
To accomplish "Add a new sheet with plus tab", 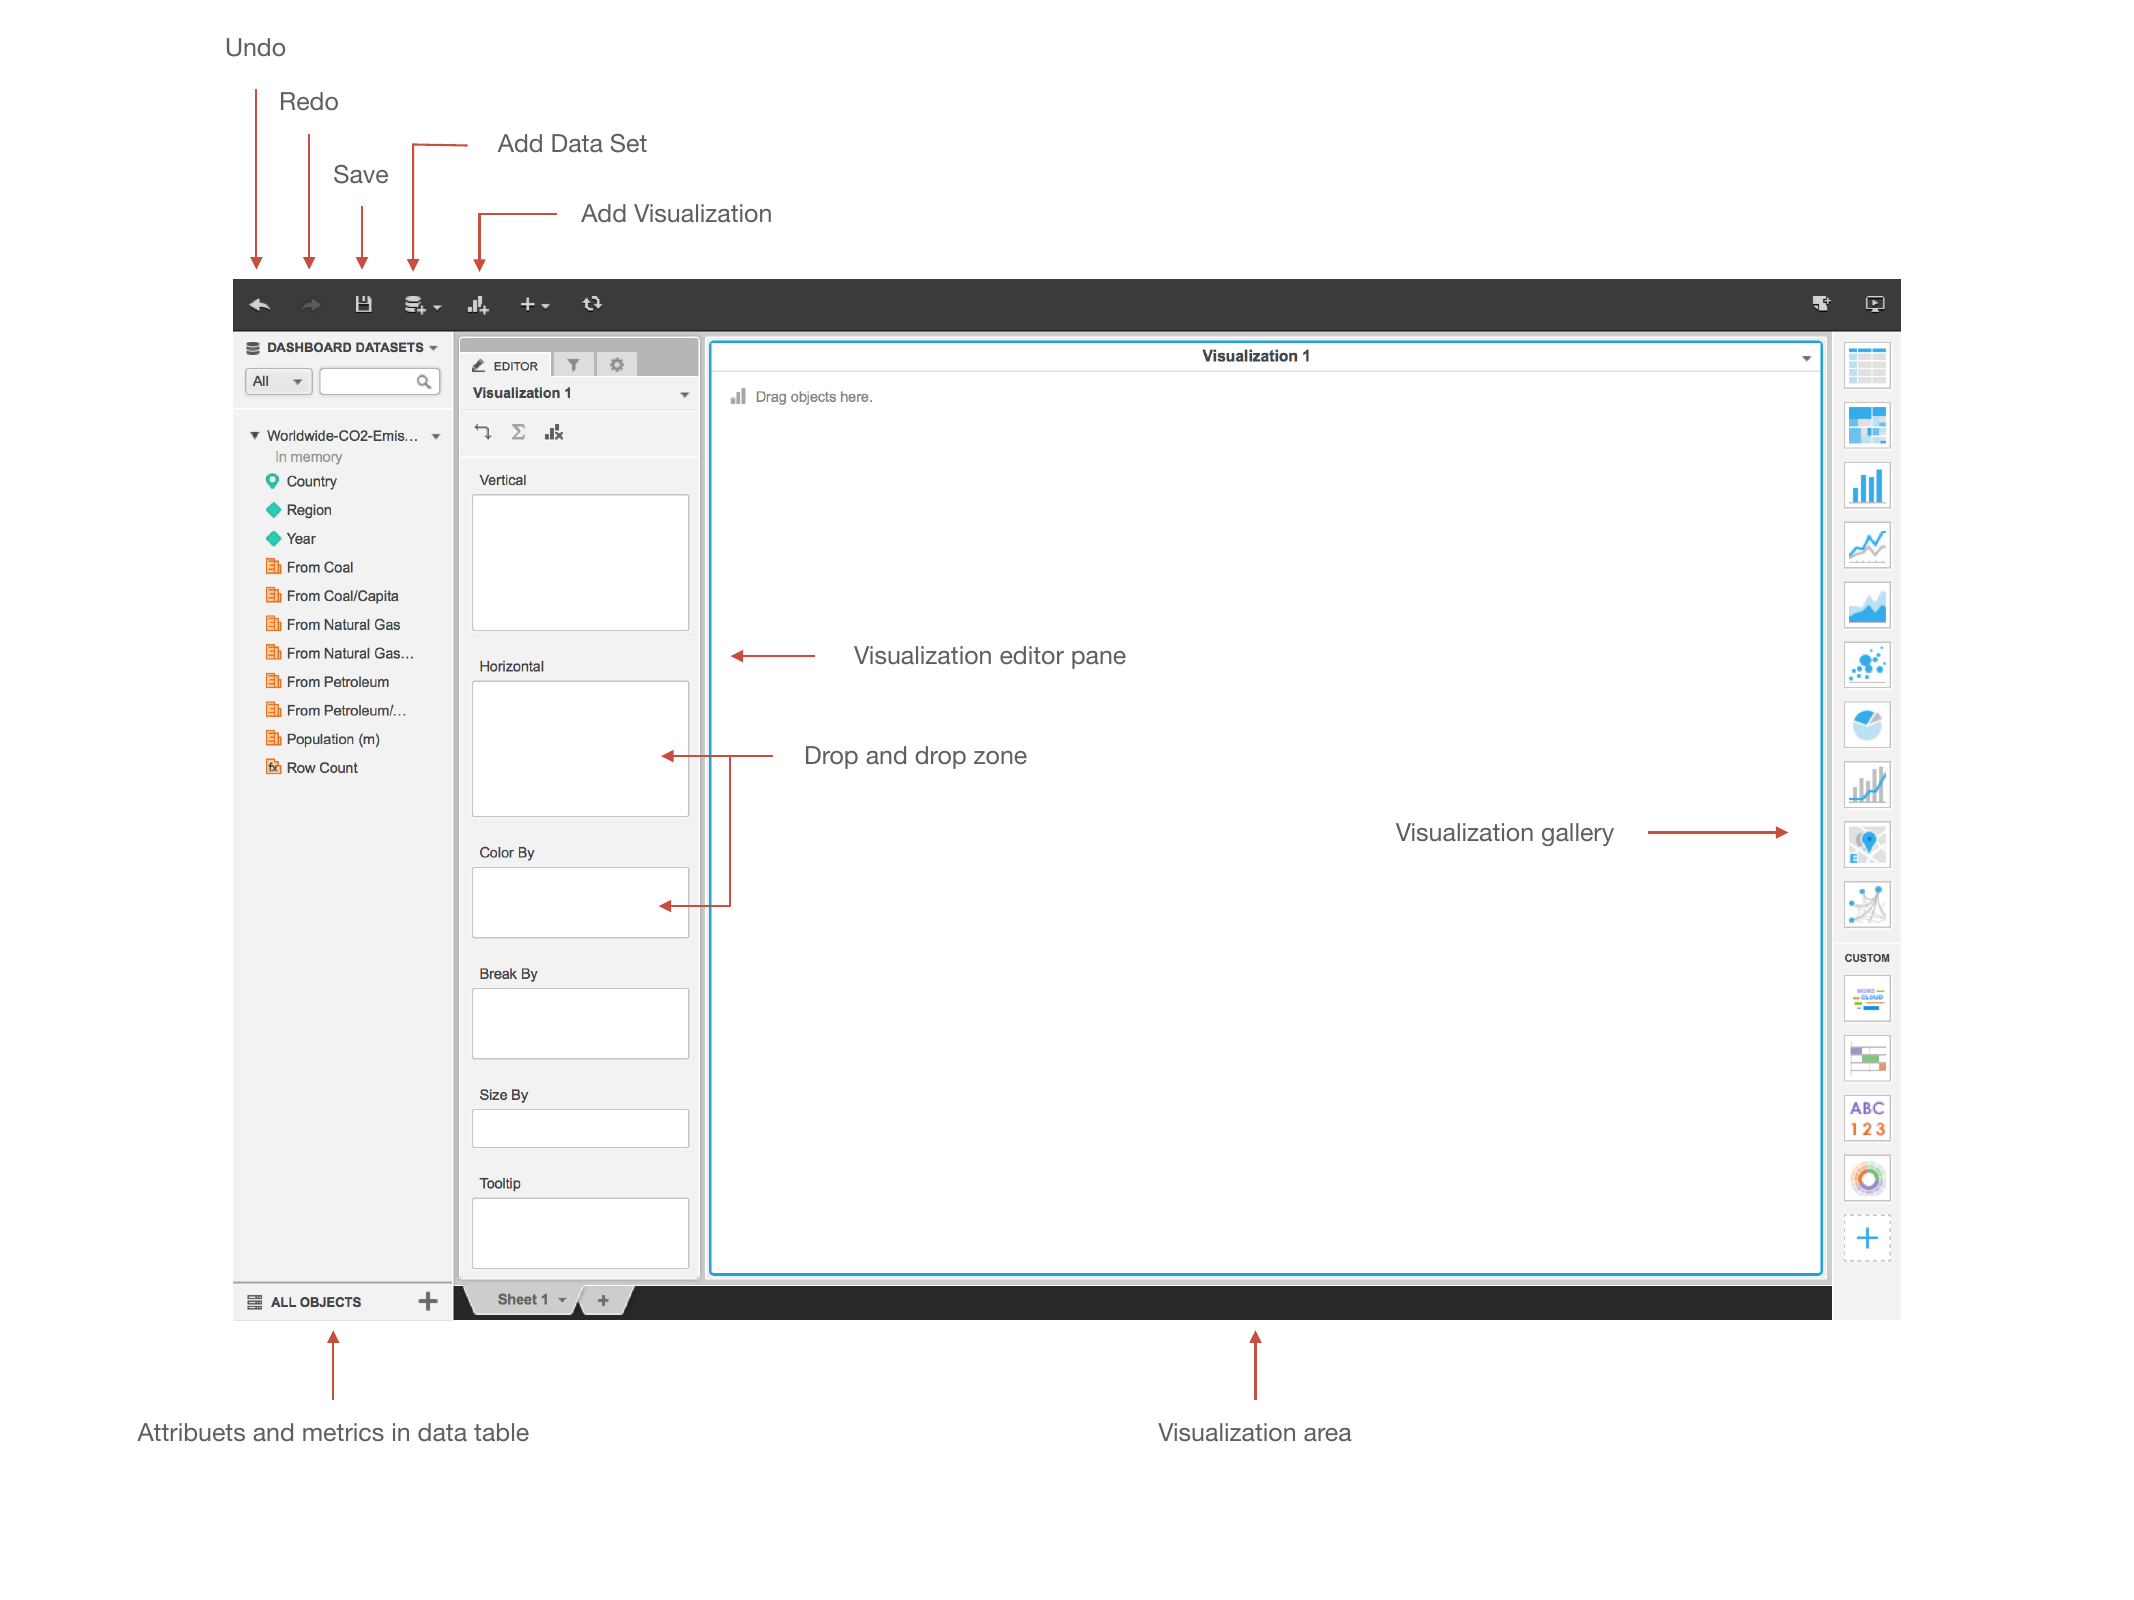I will click(x=603, y=1300).
